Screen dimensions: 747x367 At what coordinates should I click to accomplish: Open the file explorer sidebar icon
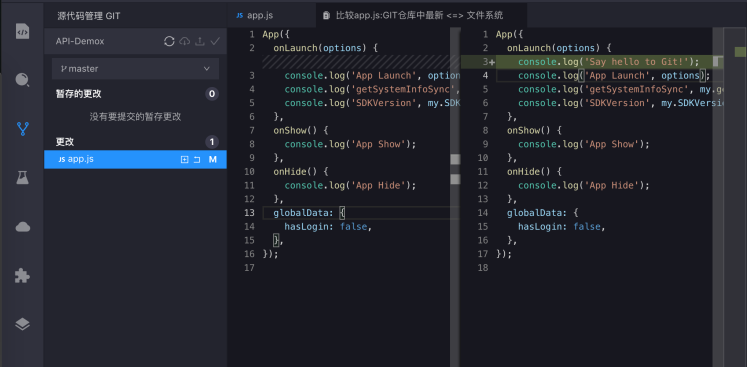[x=22, y=31]
